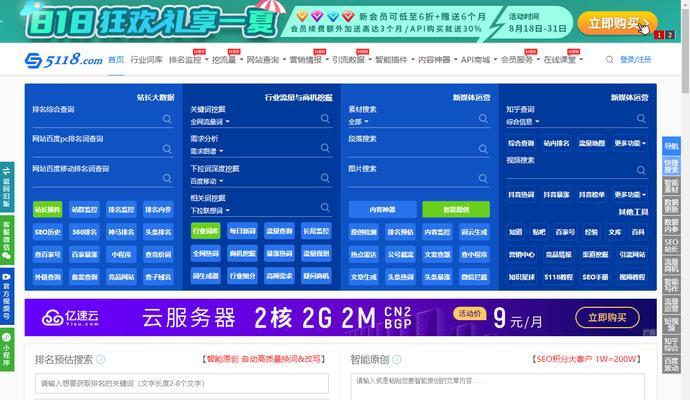This screenshot has height=400, width=690.
Task: Switch to banner slide 1 indicator
Action: (x=659, y=35)
